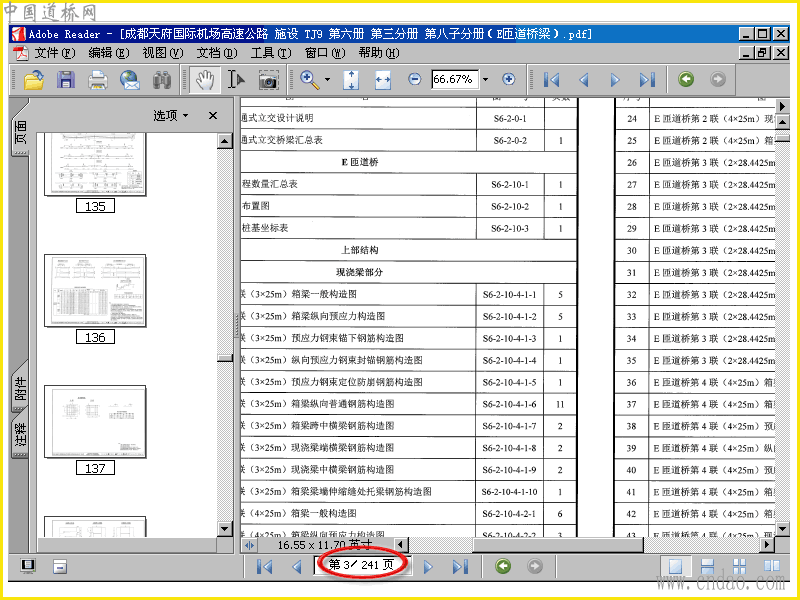Open the 编辑(E) menu

[x=109, y=53]
